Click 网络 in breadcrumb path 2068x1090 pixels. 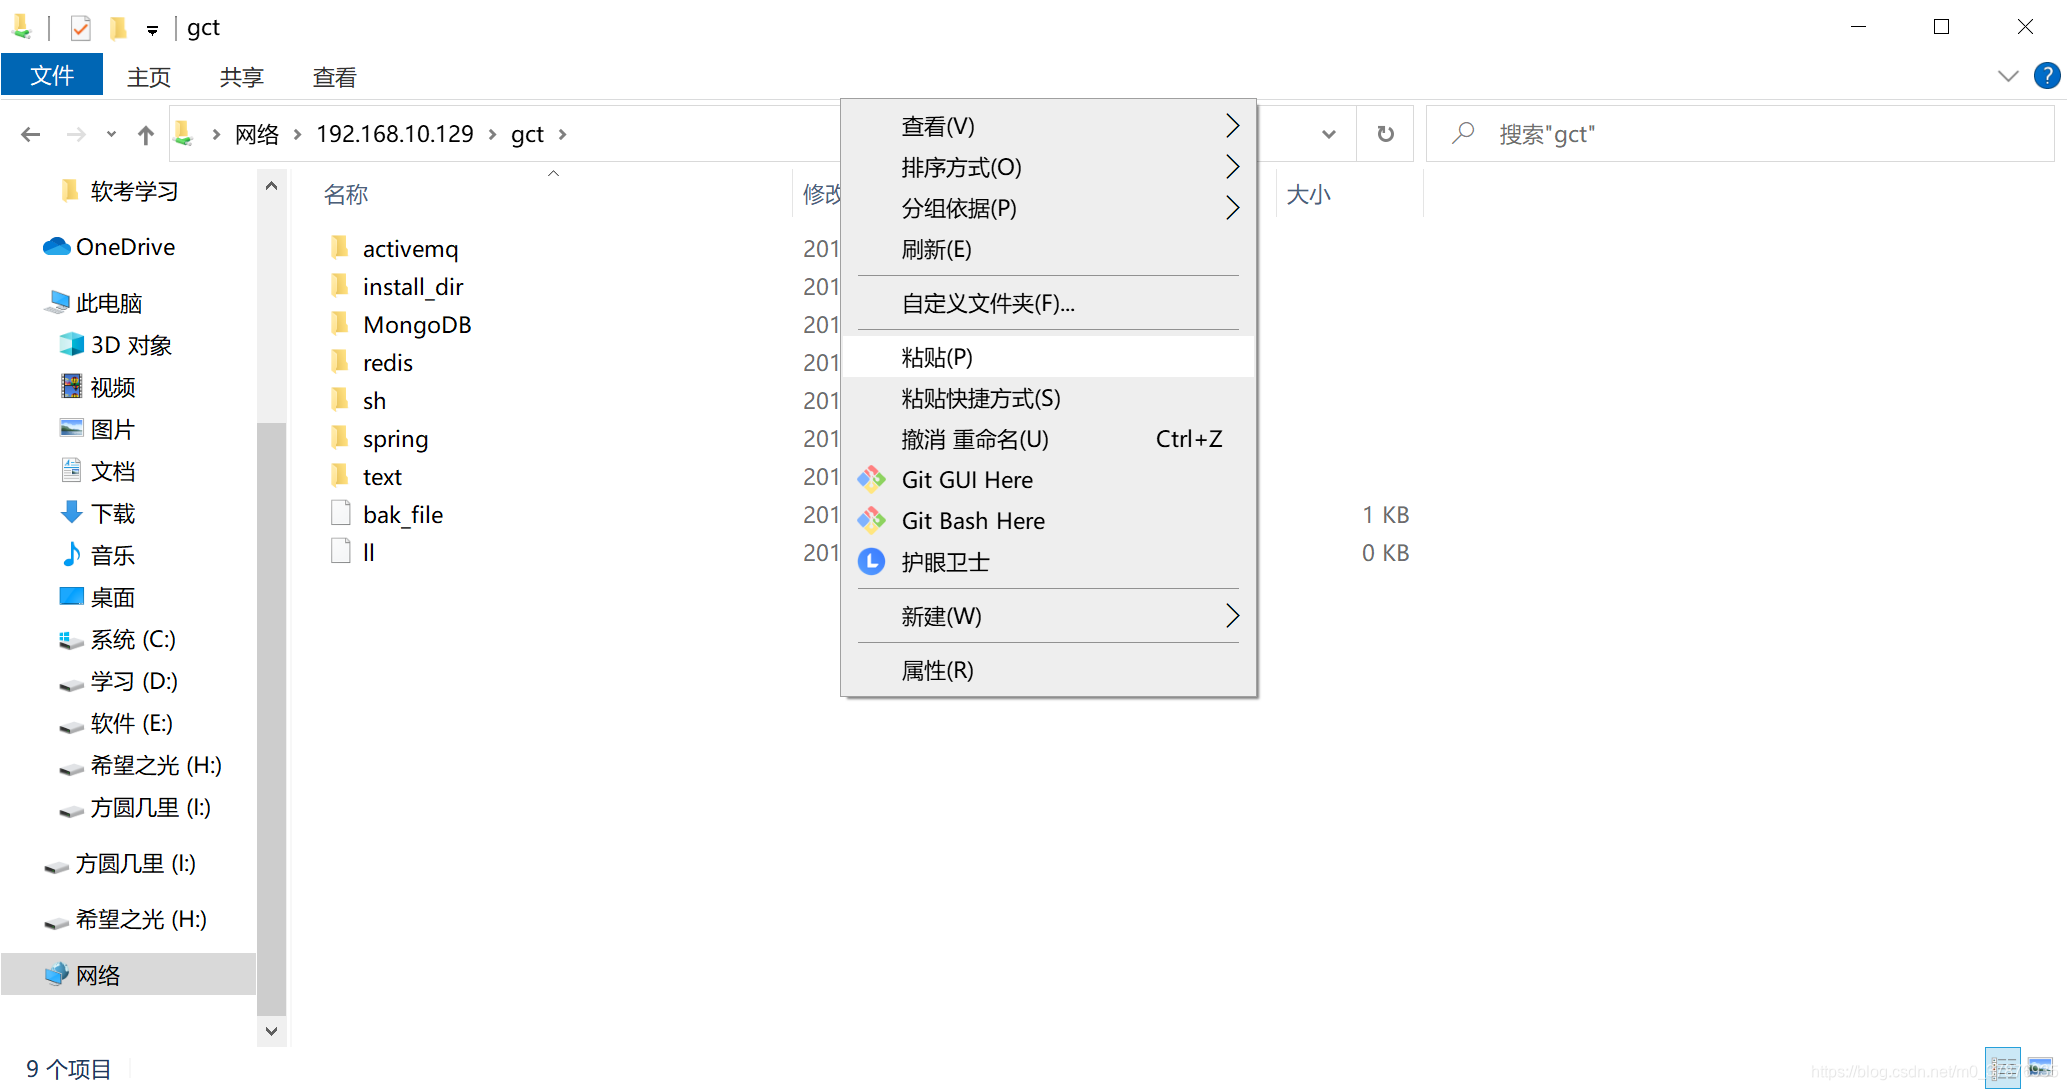pos(257,134)
